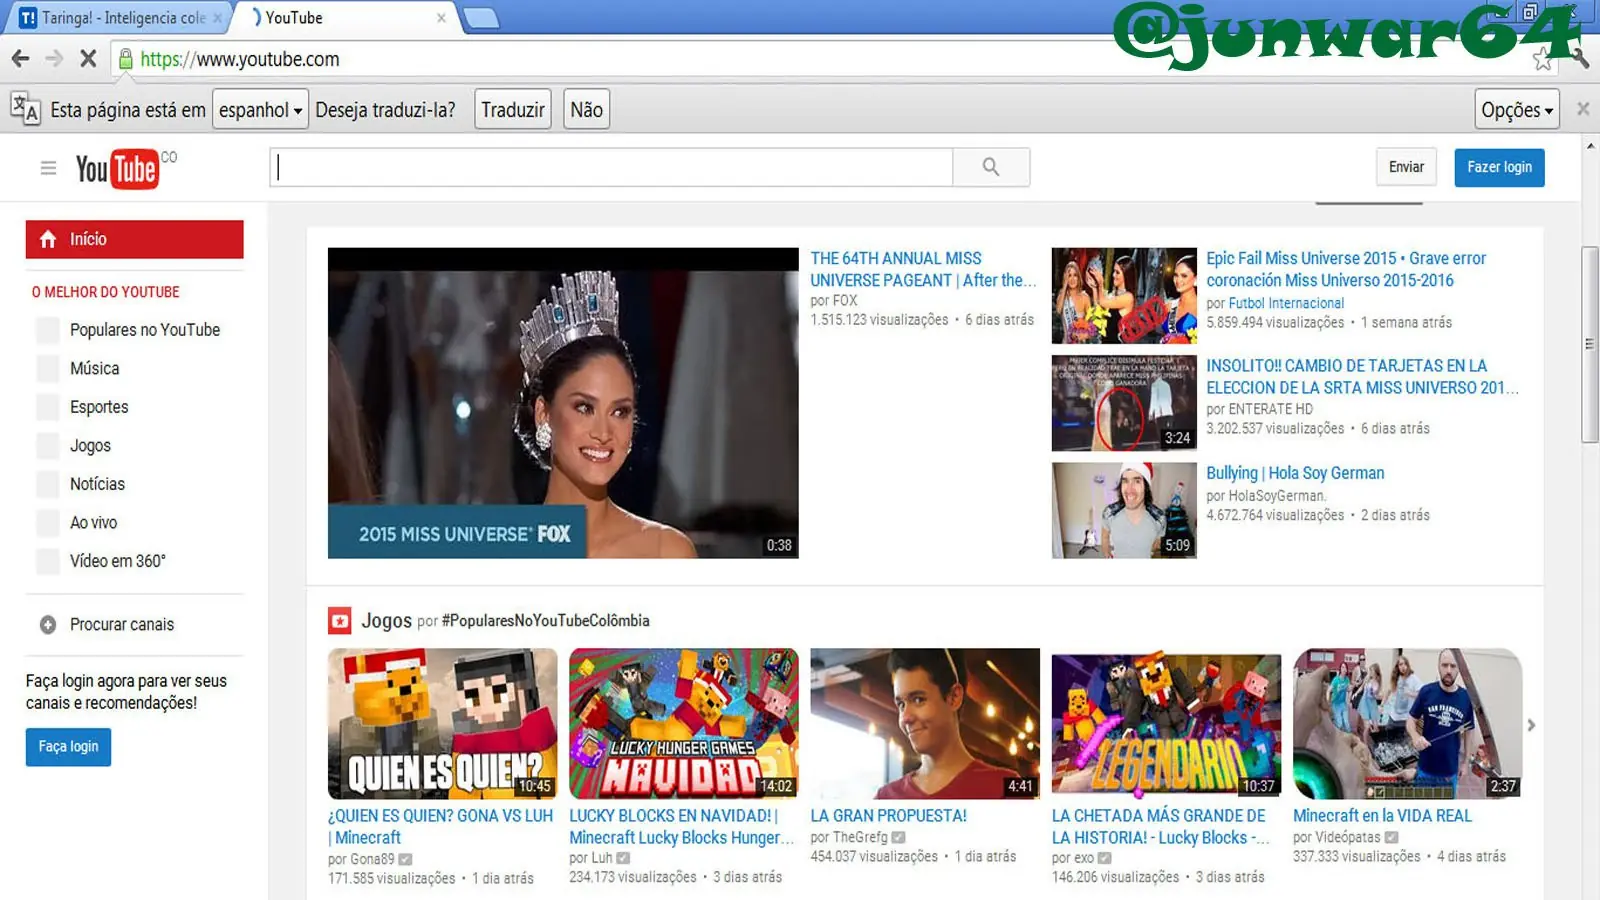Click the Faça login button in the sidebar
This screenshot has width=1600, height=900.
(68, 747)
